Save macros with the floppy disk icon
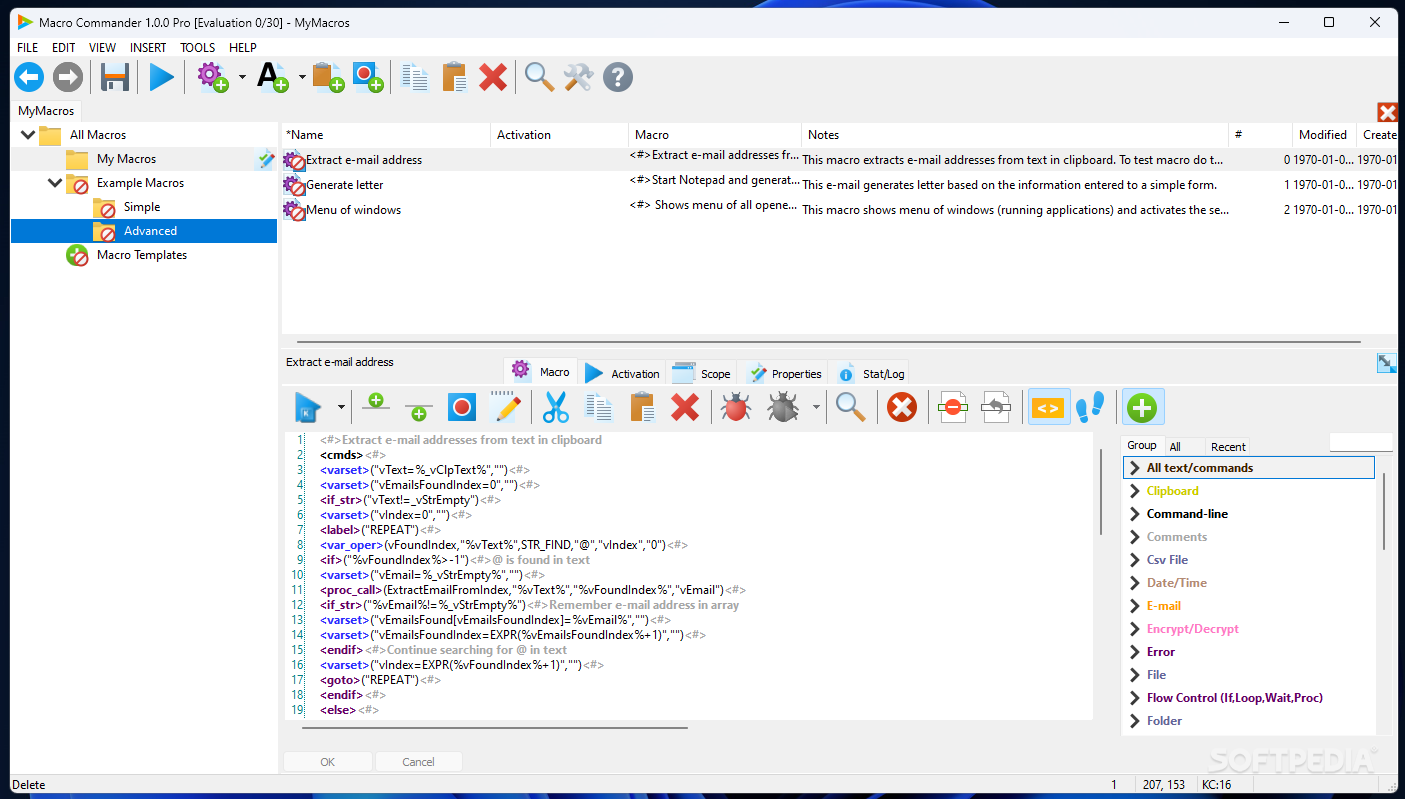 pyautogui.click(x=116, y=77)
